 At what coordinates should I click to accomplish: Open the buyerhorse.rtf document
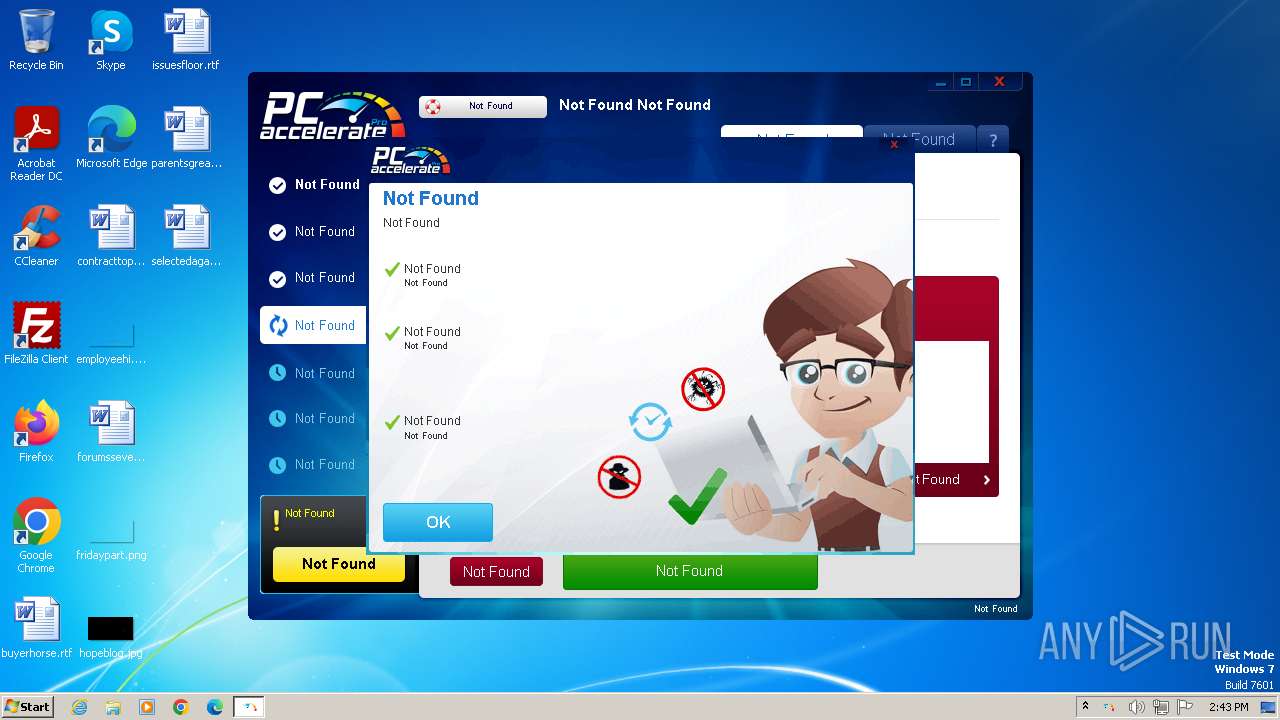pyautogui.click(x=36, y=628)
